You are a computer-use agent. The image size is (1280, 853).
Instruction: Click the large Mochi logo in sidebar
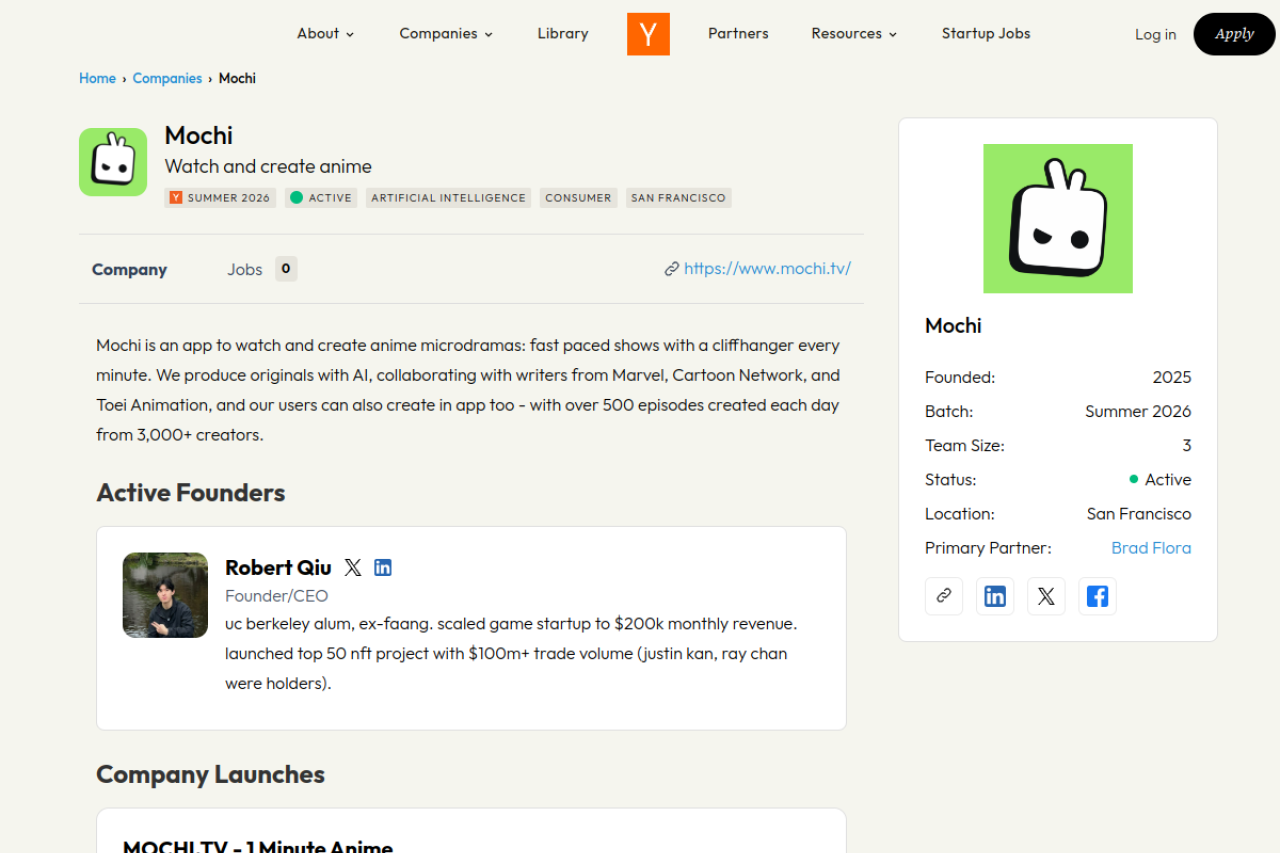click(1058, 218)
